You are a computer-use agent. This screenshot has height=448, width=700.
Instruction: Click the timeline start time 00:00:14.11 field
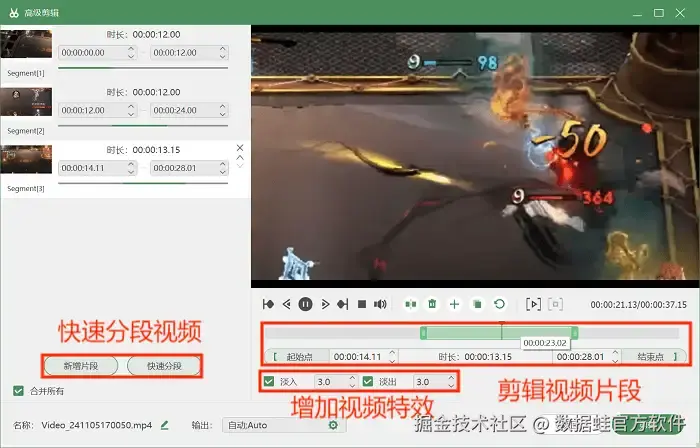click(363, 357)
